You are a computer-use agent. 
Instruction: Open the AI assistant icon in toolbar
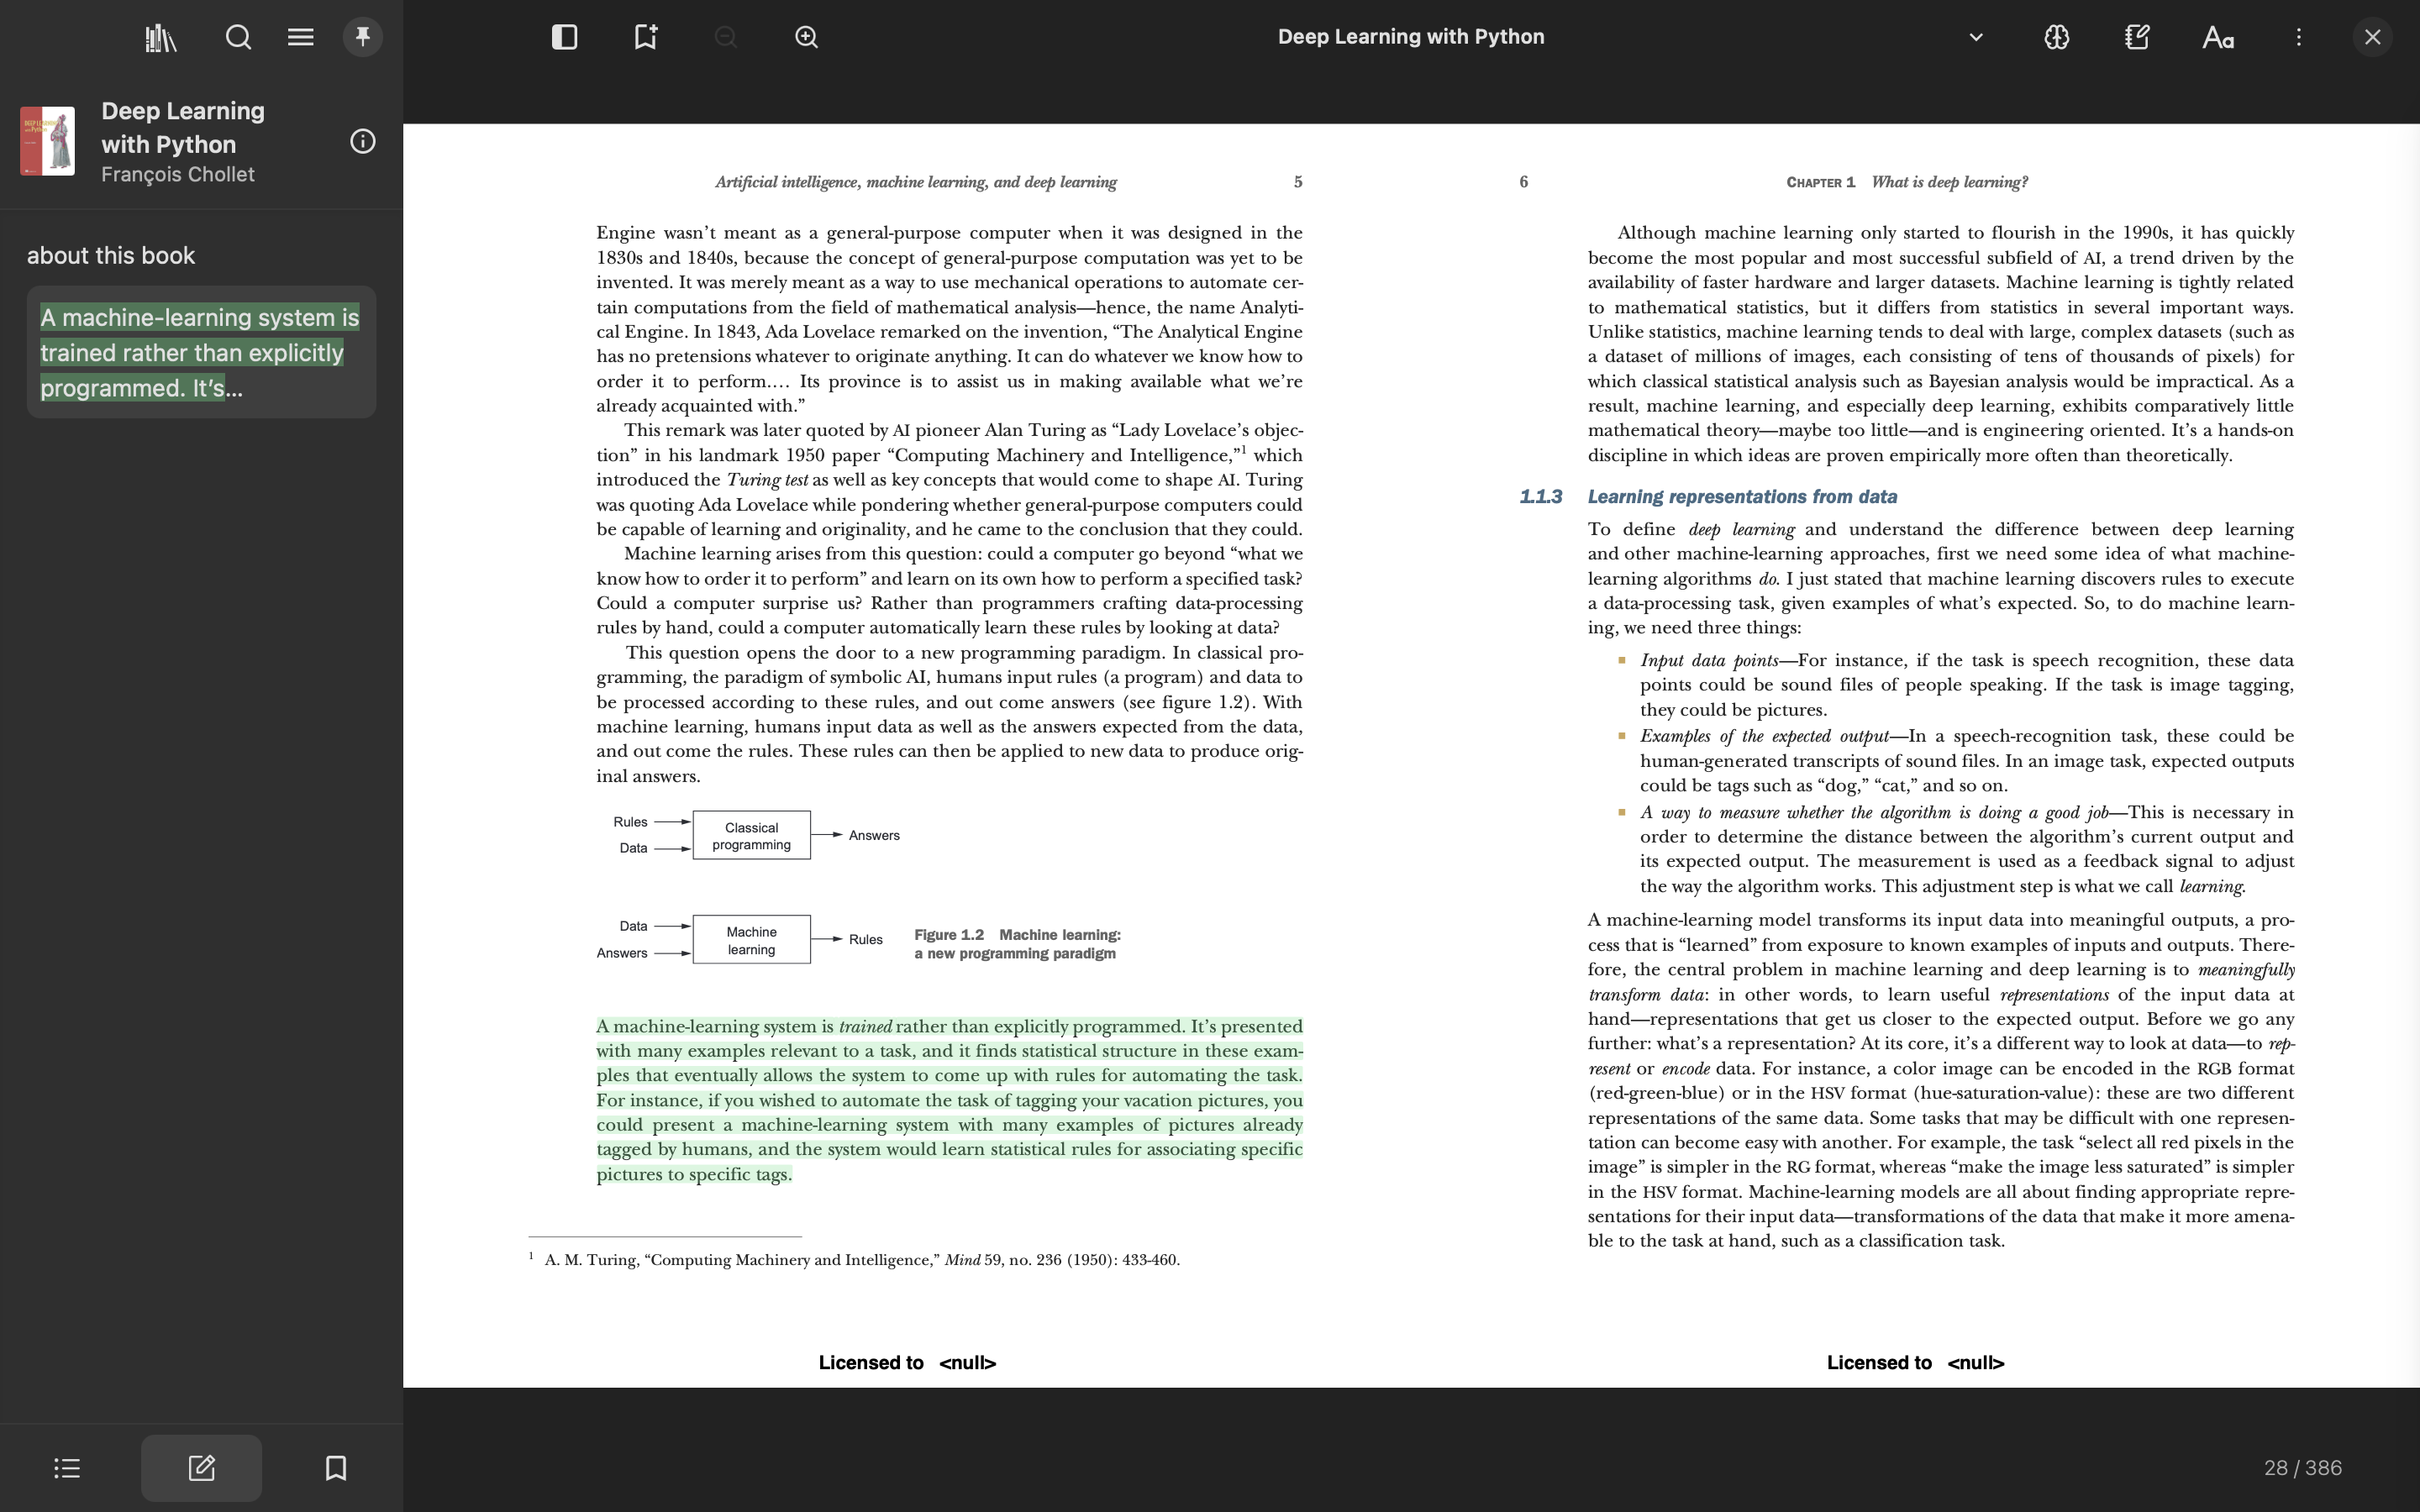pyautogui.click(x=2056, y=38)
